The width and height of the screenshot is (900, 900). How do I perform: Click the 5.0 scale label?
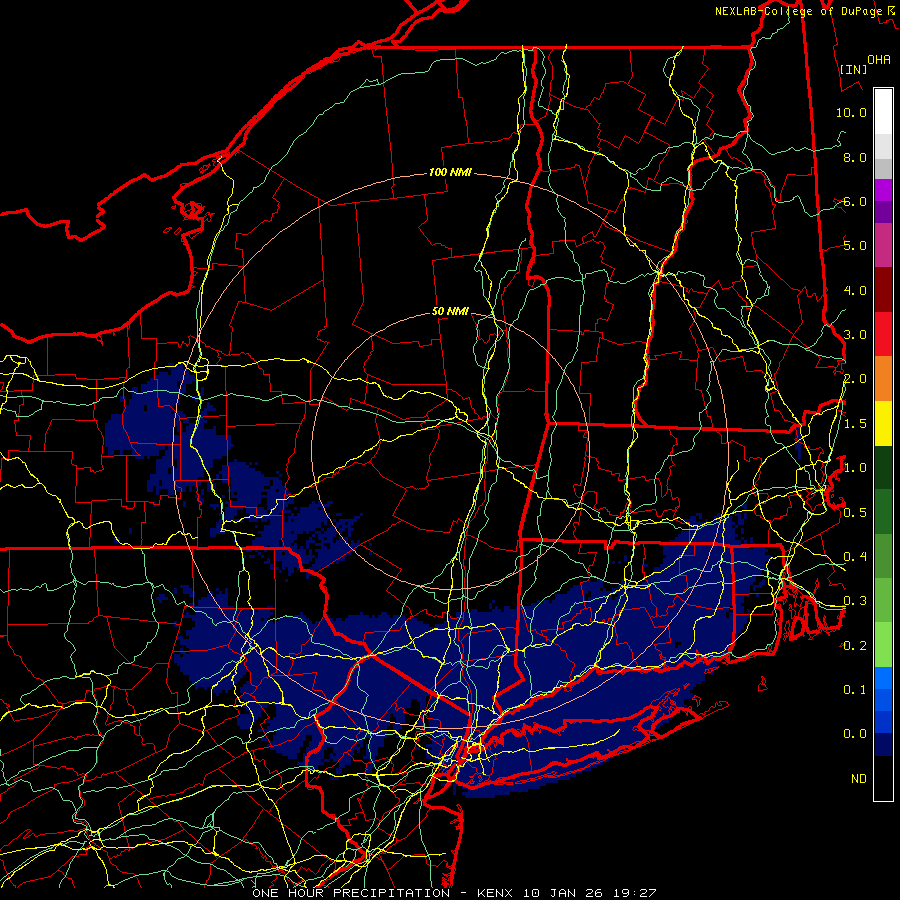[x=855, y=246]
